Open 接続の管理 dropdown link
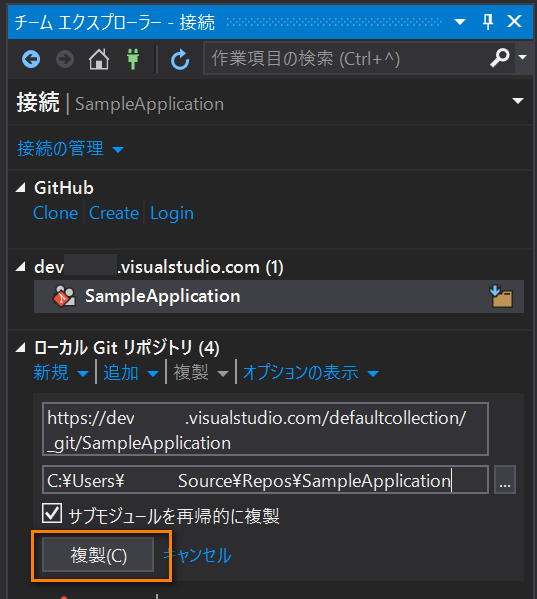The width and height of the screenshot is (537, 599). (x=70, y=148)
